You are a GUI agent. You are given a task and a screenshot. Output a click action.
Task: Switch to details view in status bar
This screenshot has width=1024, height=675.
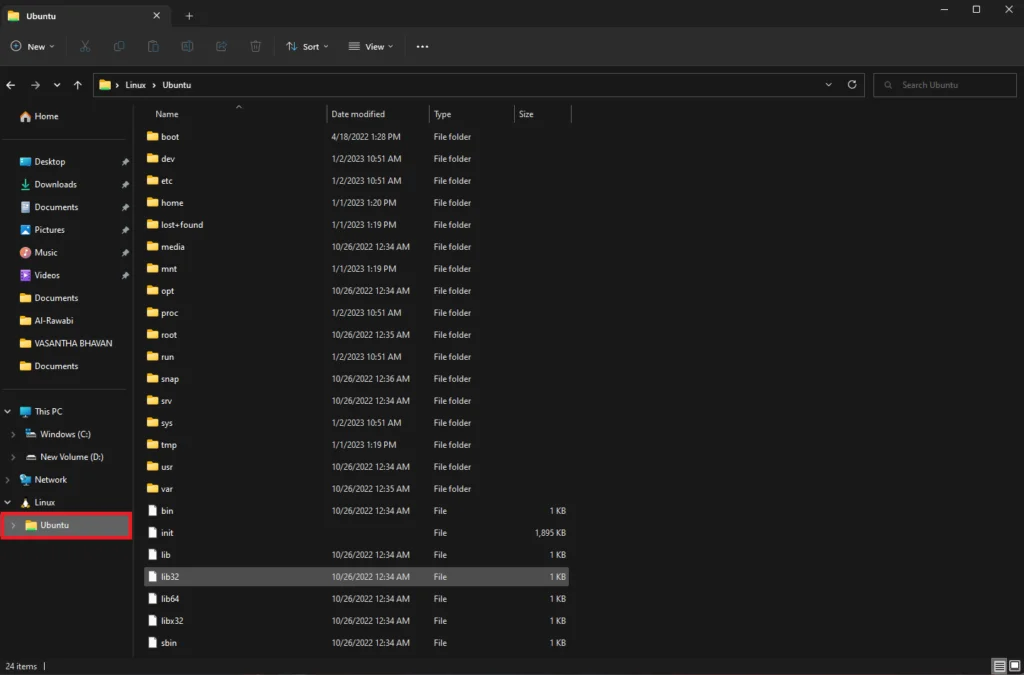997,666
